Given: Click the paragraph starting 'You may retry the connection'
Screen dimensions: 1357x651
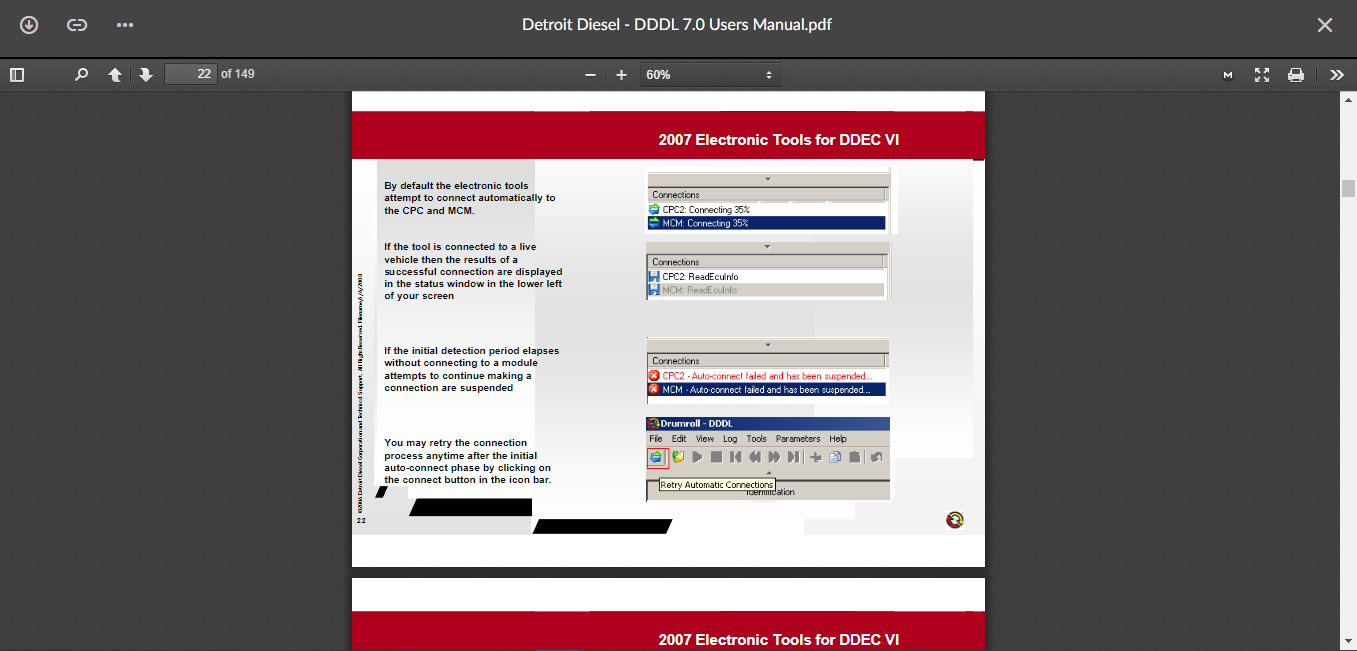Looking at the screenshot, I should [x=468, y=461].
